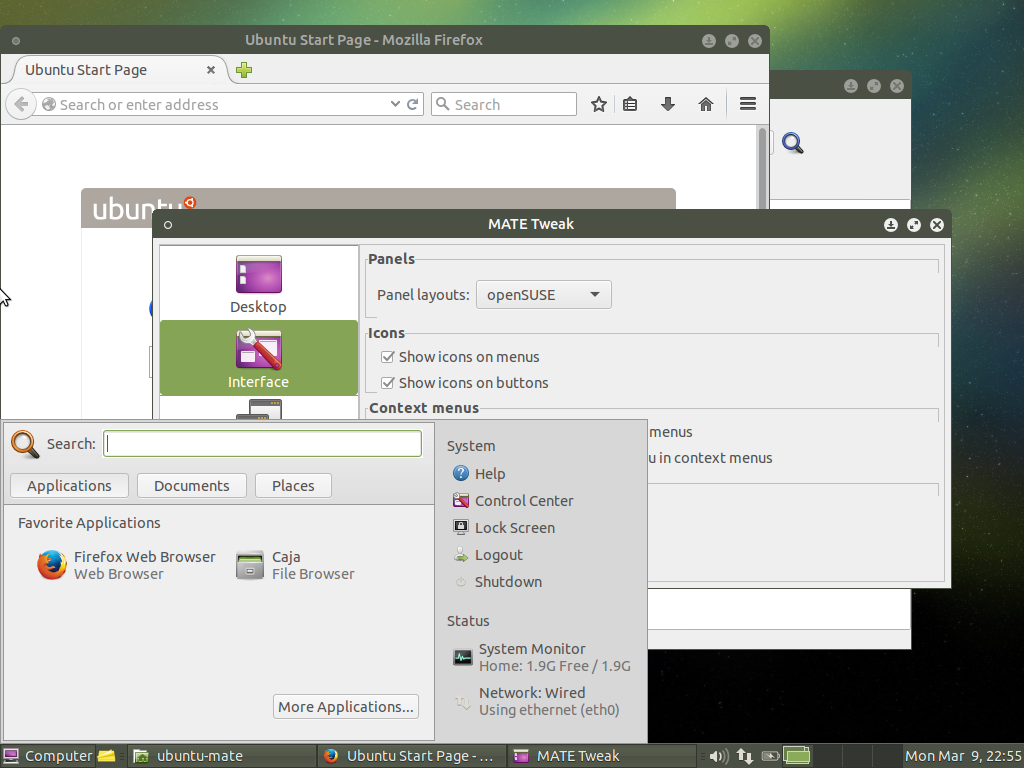Click the Firefox Search box

[x=504, y=104]
